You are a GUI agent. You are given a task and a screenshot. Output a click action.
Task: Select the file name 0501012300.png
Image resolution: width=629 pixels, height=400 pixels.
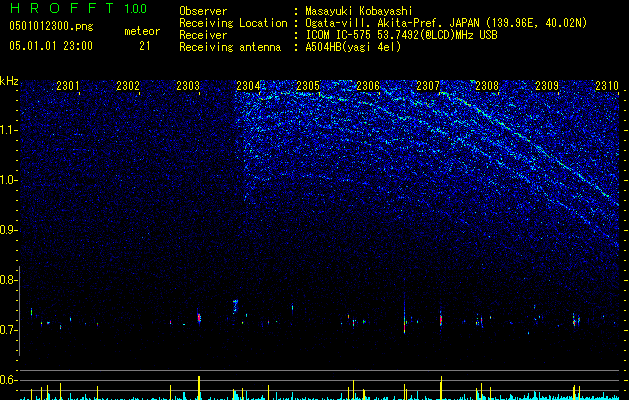coord(51,26)
